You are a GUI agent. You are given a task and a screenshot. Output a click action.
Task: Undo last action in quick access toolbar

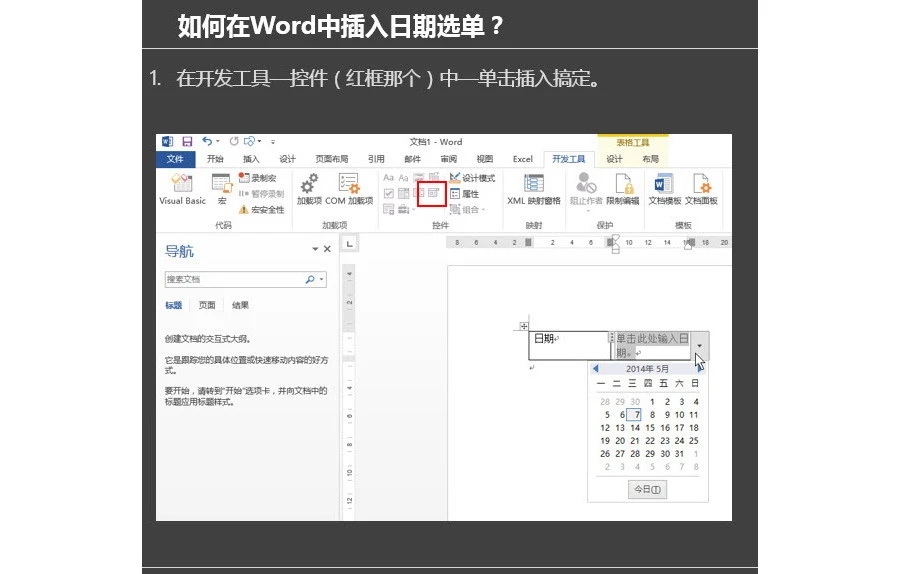pyautogui.click(x=207, y=141)
